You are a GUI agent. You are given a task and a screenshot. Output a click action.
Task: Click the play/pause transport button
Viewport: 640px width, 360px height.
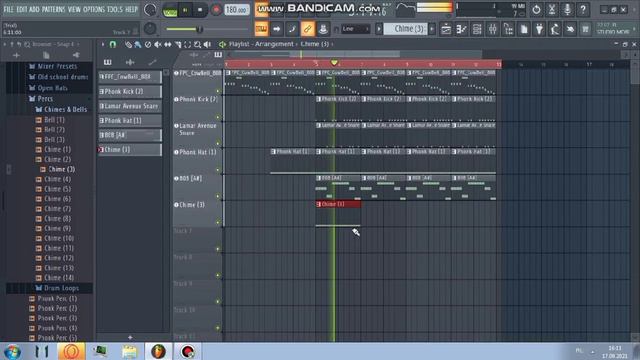pos(185,10)
